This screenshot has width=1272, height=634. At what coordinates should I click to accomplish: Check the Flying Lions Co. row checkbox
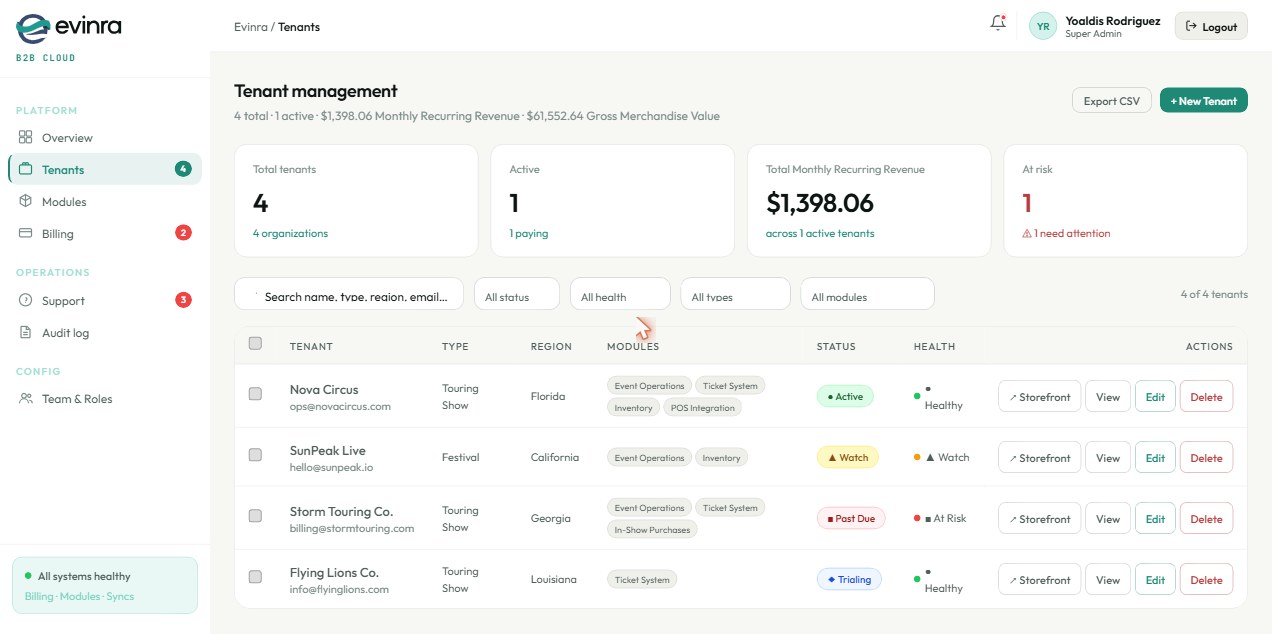click(255, 577)
